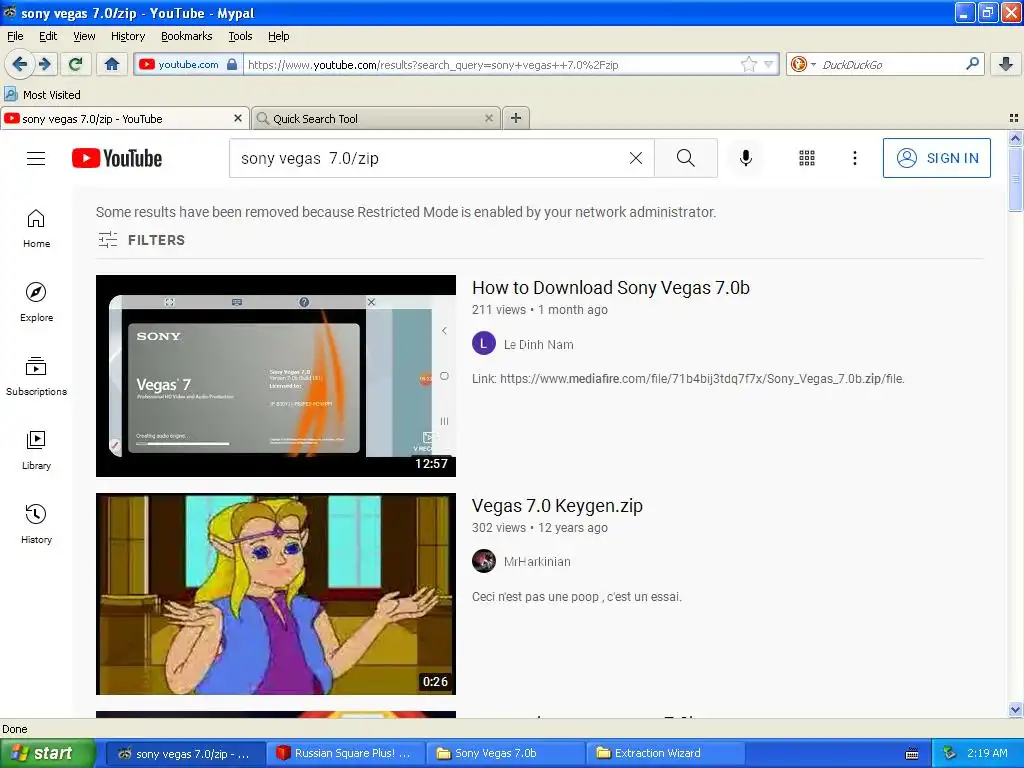Click the on-screen keyboard tray icon
The height and width of the screenshot is (768, 1024).
(912, 754)
